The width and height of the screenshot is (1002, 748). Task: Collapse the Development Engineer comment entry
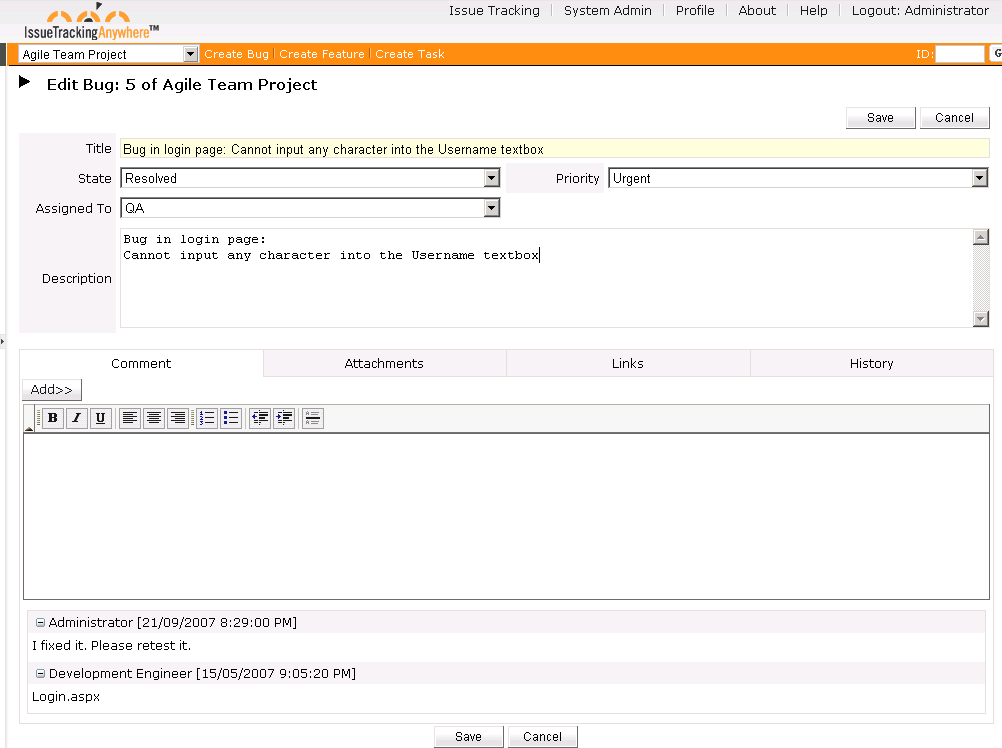(39, 672)
